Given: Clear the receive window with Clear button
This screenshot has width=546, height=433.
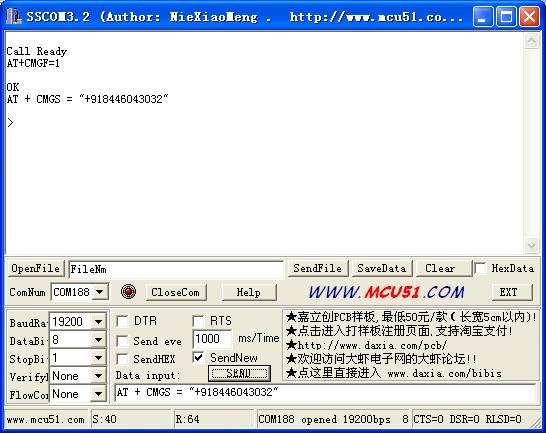Looking at the screenshot, I should coord(440,268).
